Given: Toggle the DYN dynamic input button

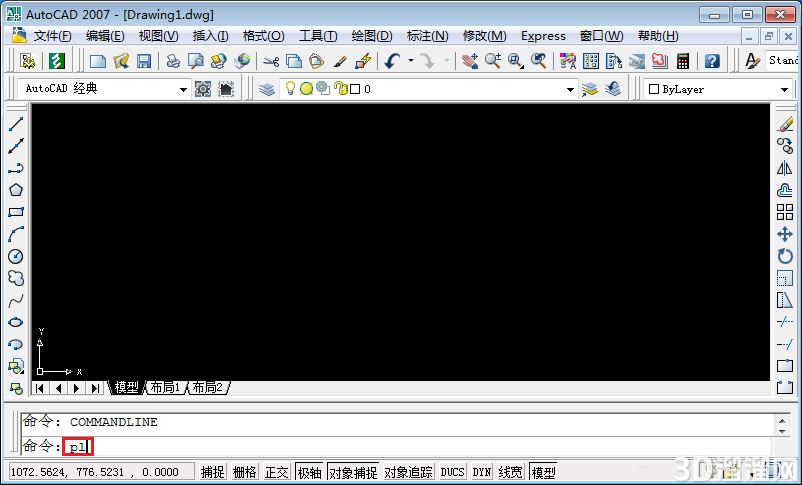Looking at the screenshot, I should click(481, 472).
